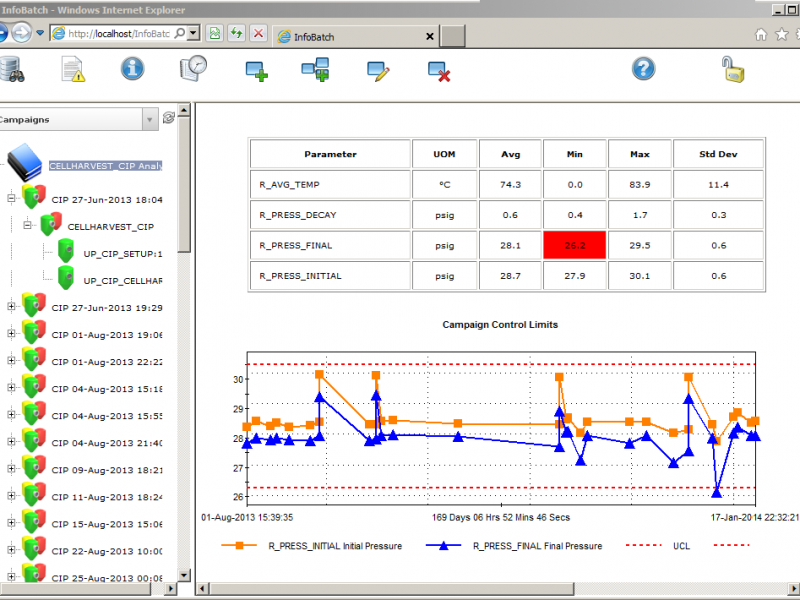Click the blue information icon
The image size is (800, 600).
click(132, 68)
